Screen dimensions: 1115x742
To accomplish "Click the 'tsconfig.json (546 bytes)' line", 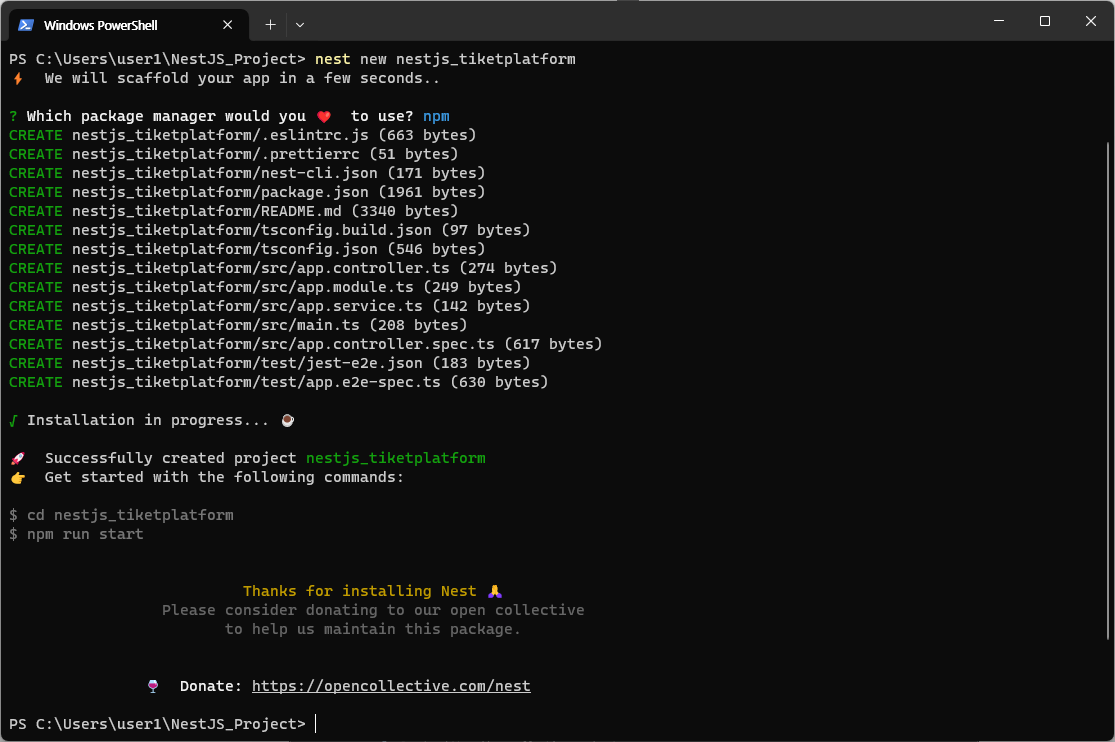I will point(247,249).
